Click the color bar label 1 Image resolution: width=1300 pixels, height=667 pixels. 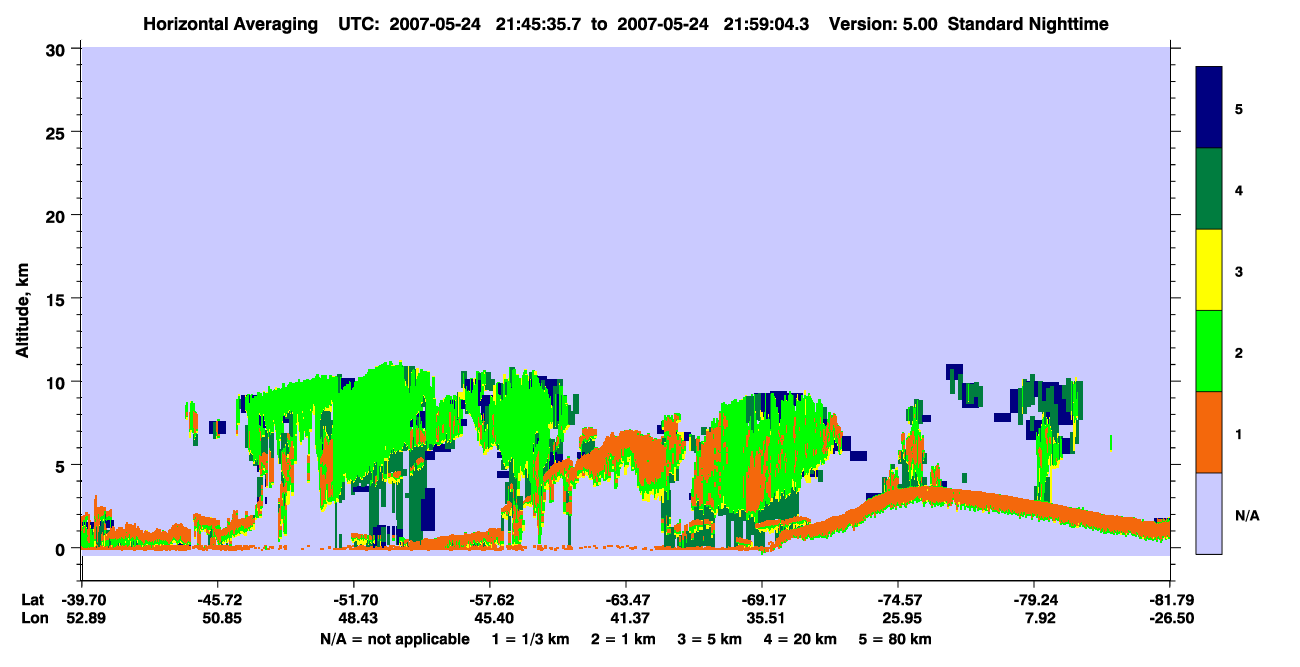(x=1239, y=434)
